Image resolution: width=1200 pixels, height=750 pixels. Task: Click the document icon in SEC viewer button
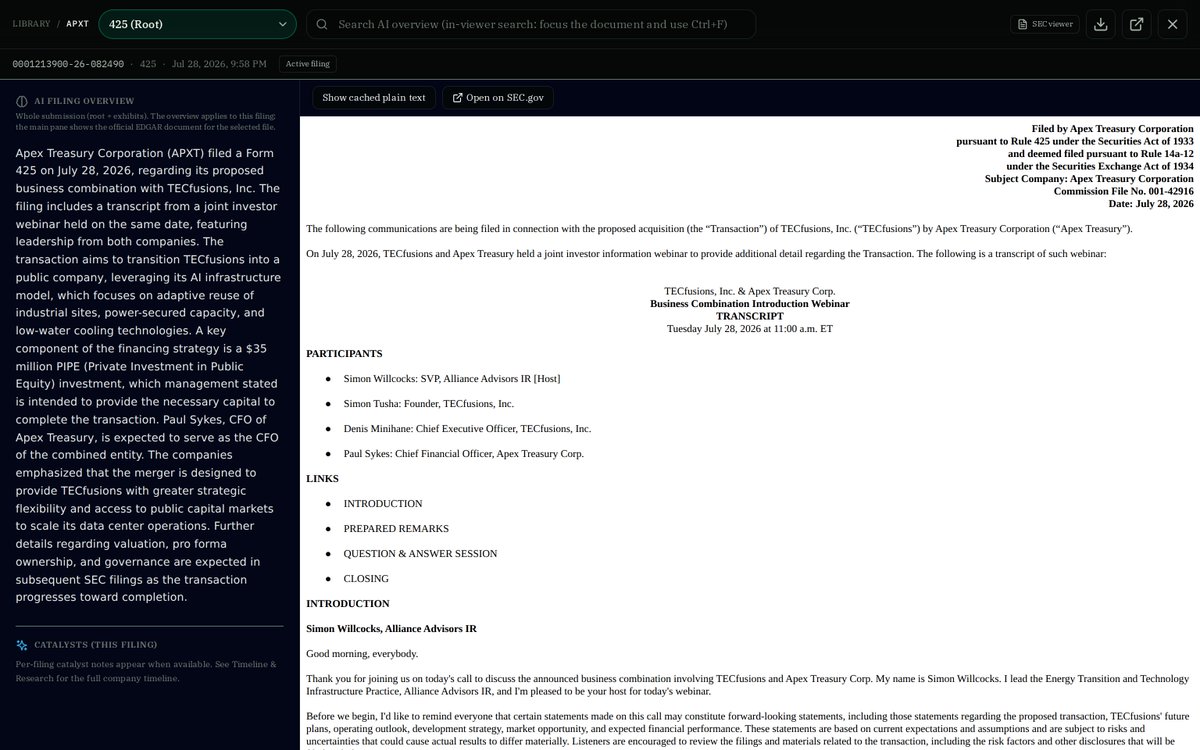click(1023, 24)
